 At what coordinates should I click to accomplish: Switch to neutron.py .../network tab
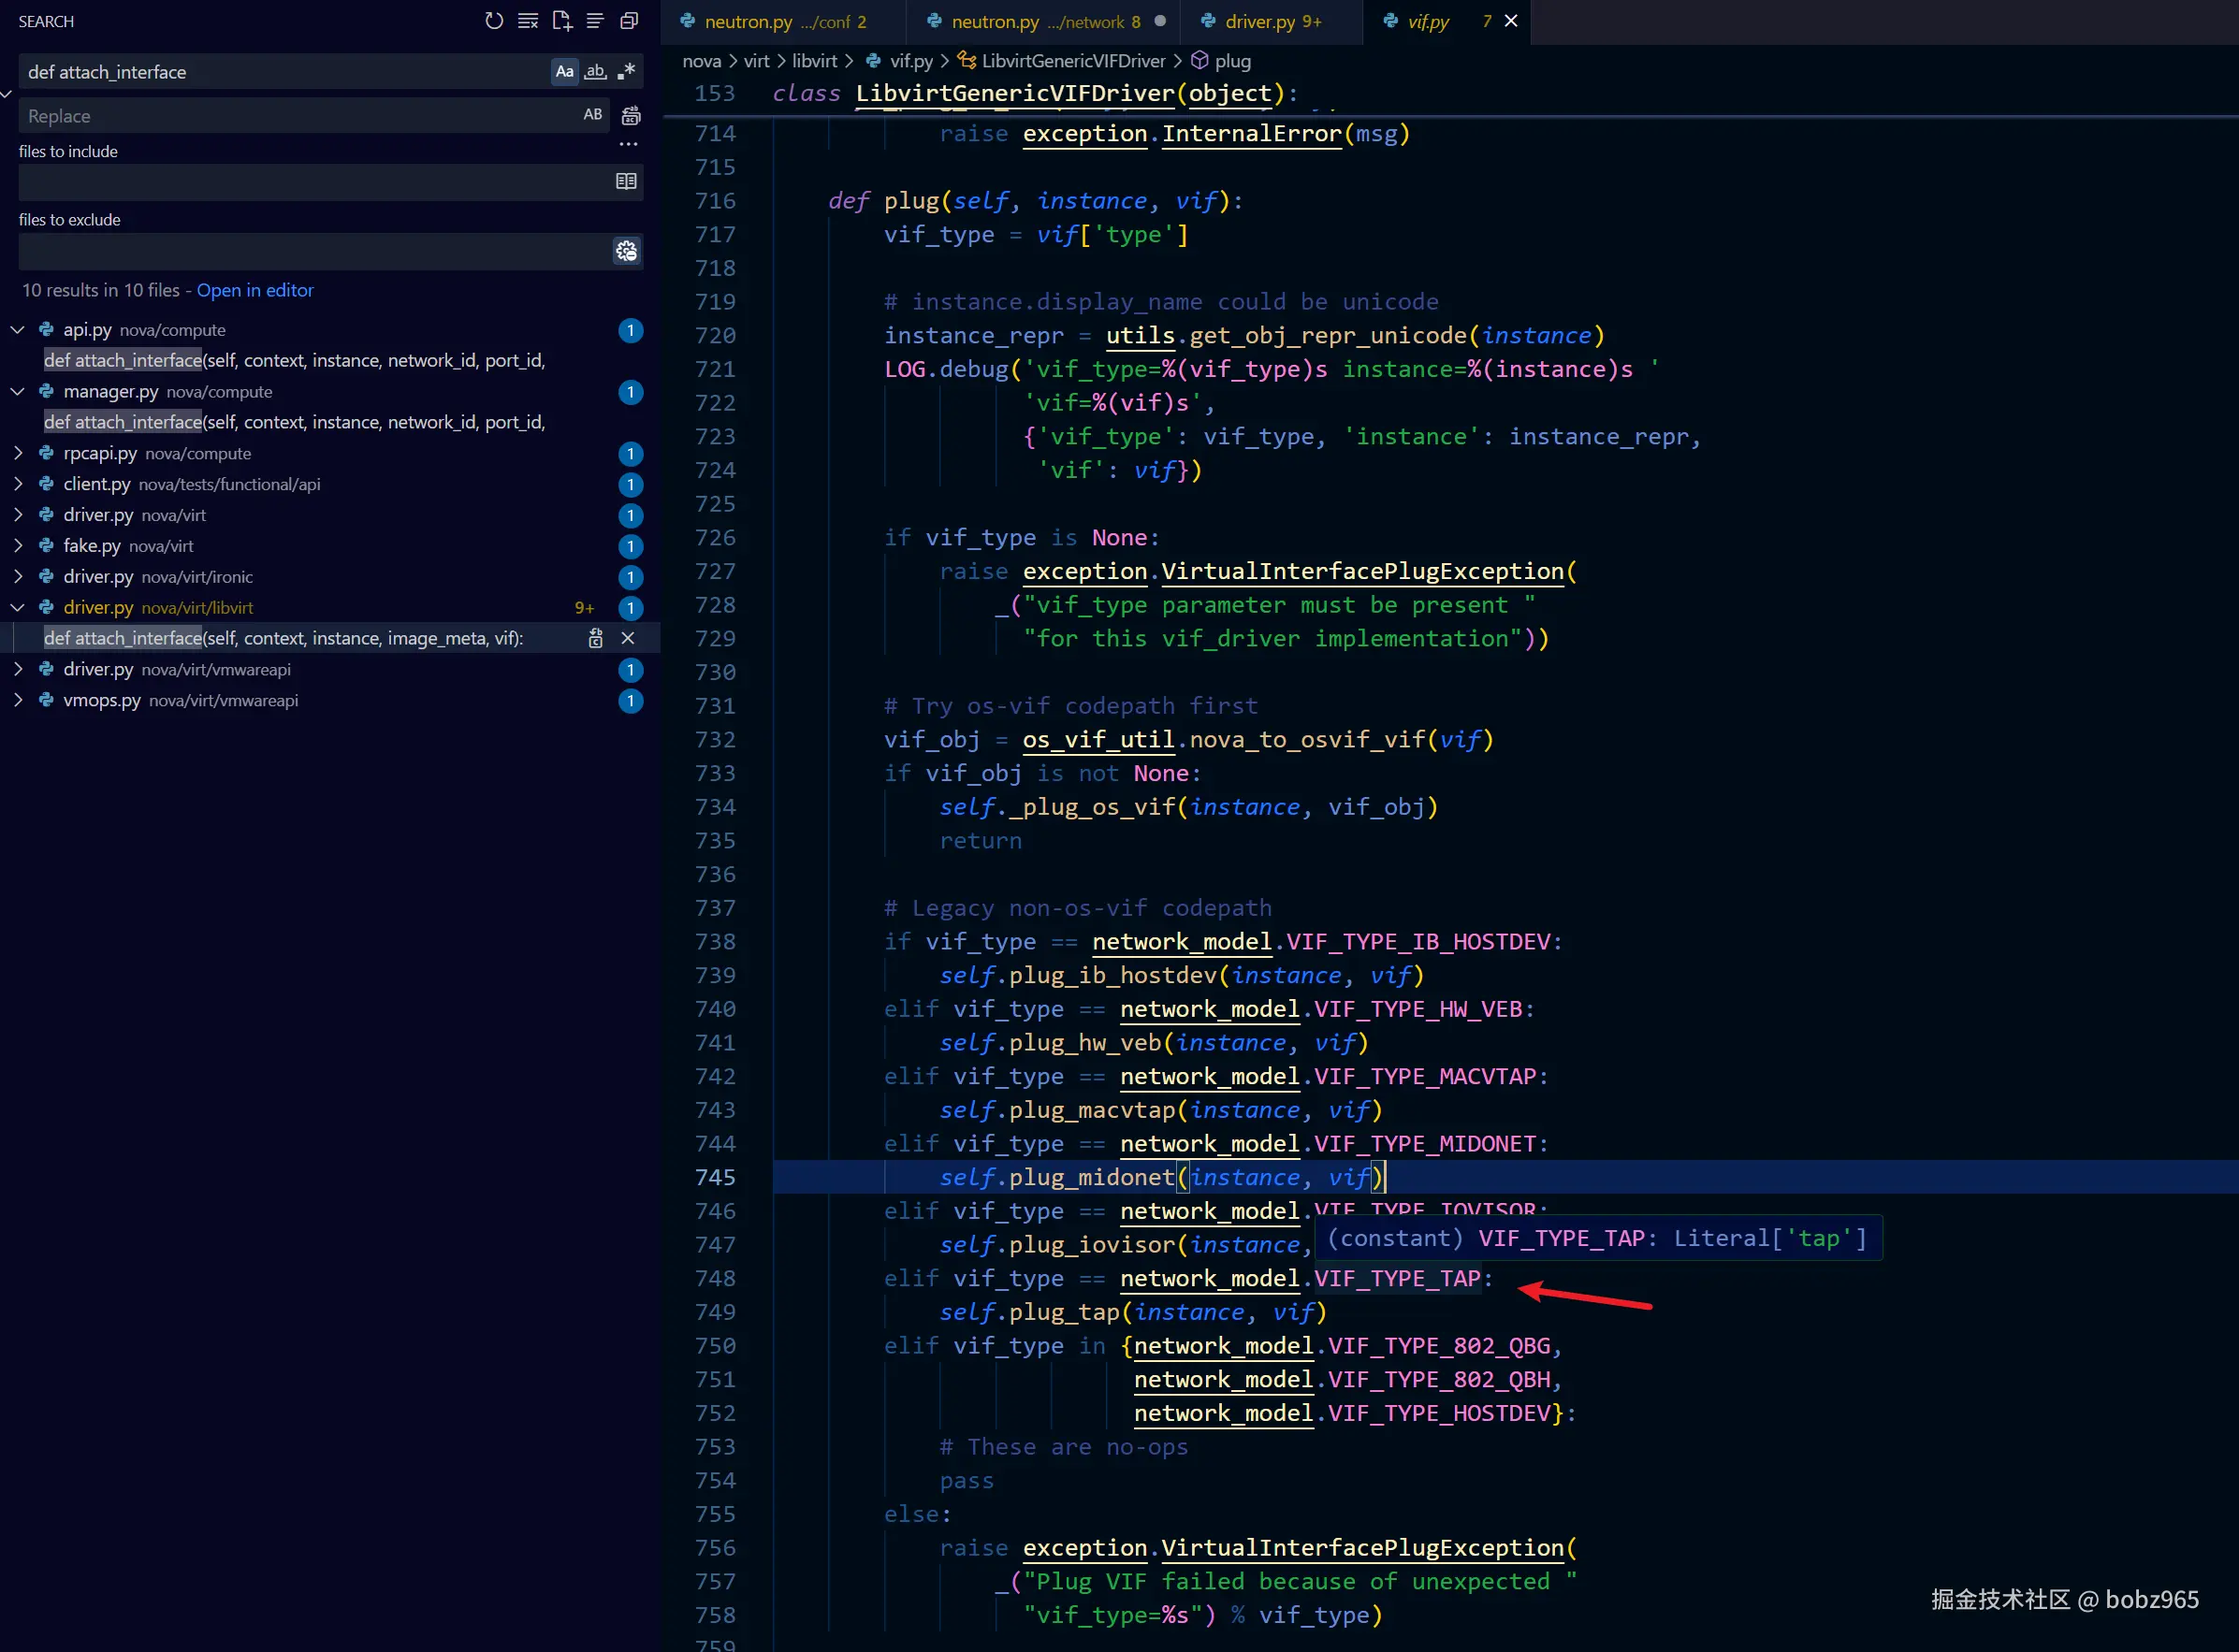1044,22
